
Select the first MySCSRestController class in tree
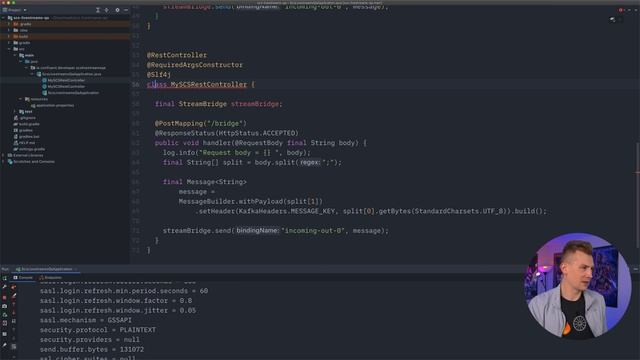click(63, 80)
